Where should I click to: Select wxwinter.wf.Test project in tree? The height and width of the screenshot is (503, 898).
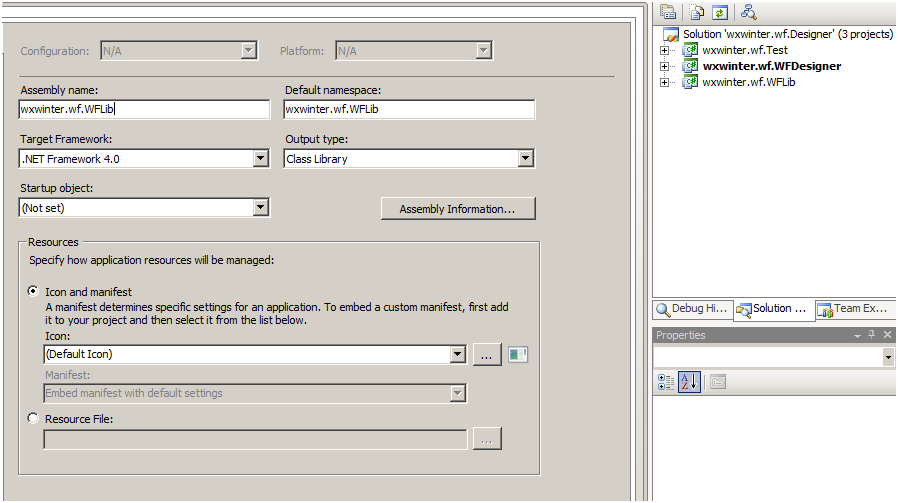pyautogui.click(x=745, y=50)
